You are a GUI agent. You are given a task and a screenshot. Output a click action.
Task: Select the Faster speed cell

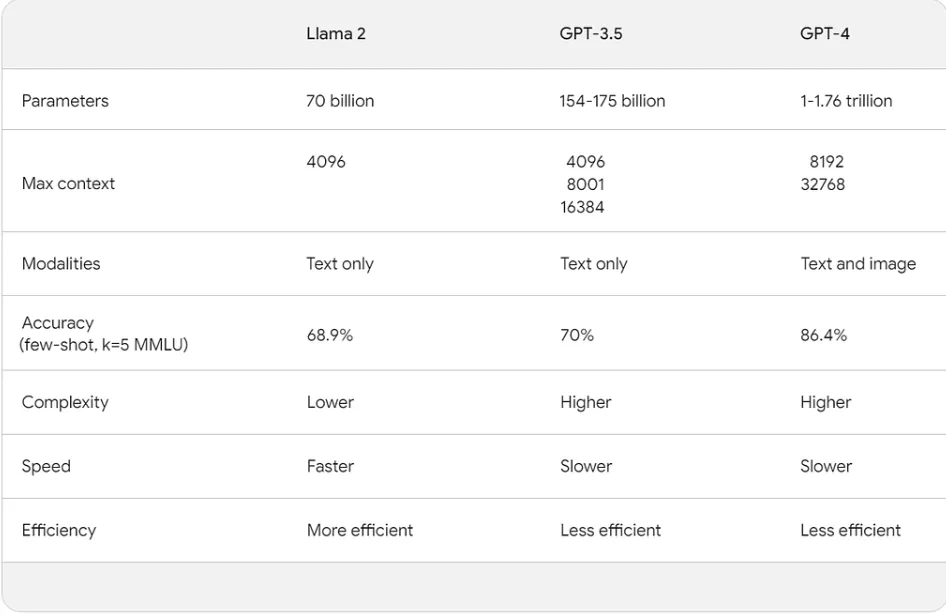(330, 466)
